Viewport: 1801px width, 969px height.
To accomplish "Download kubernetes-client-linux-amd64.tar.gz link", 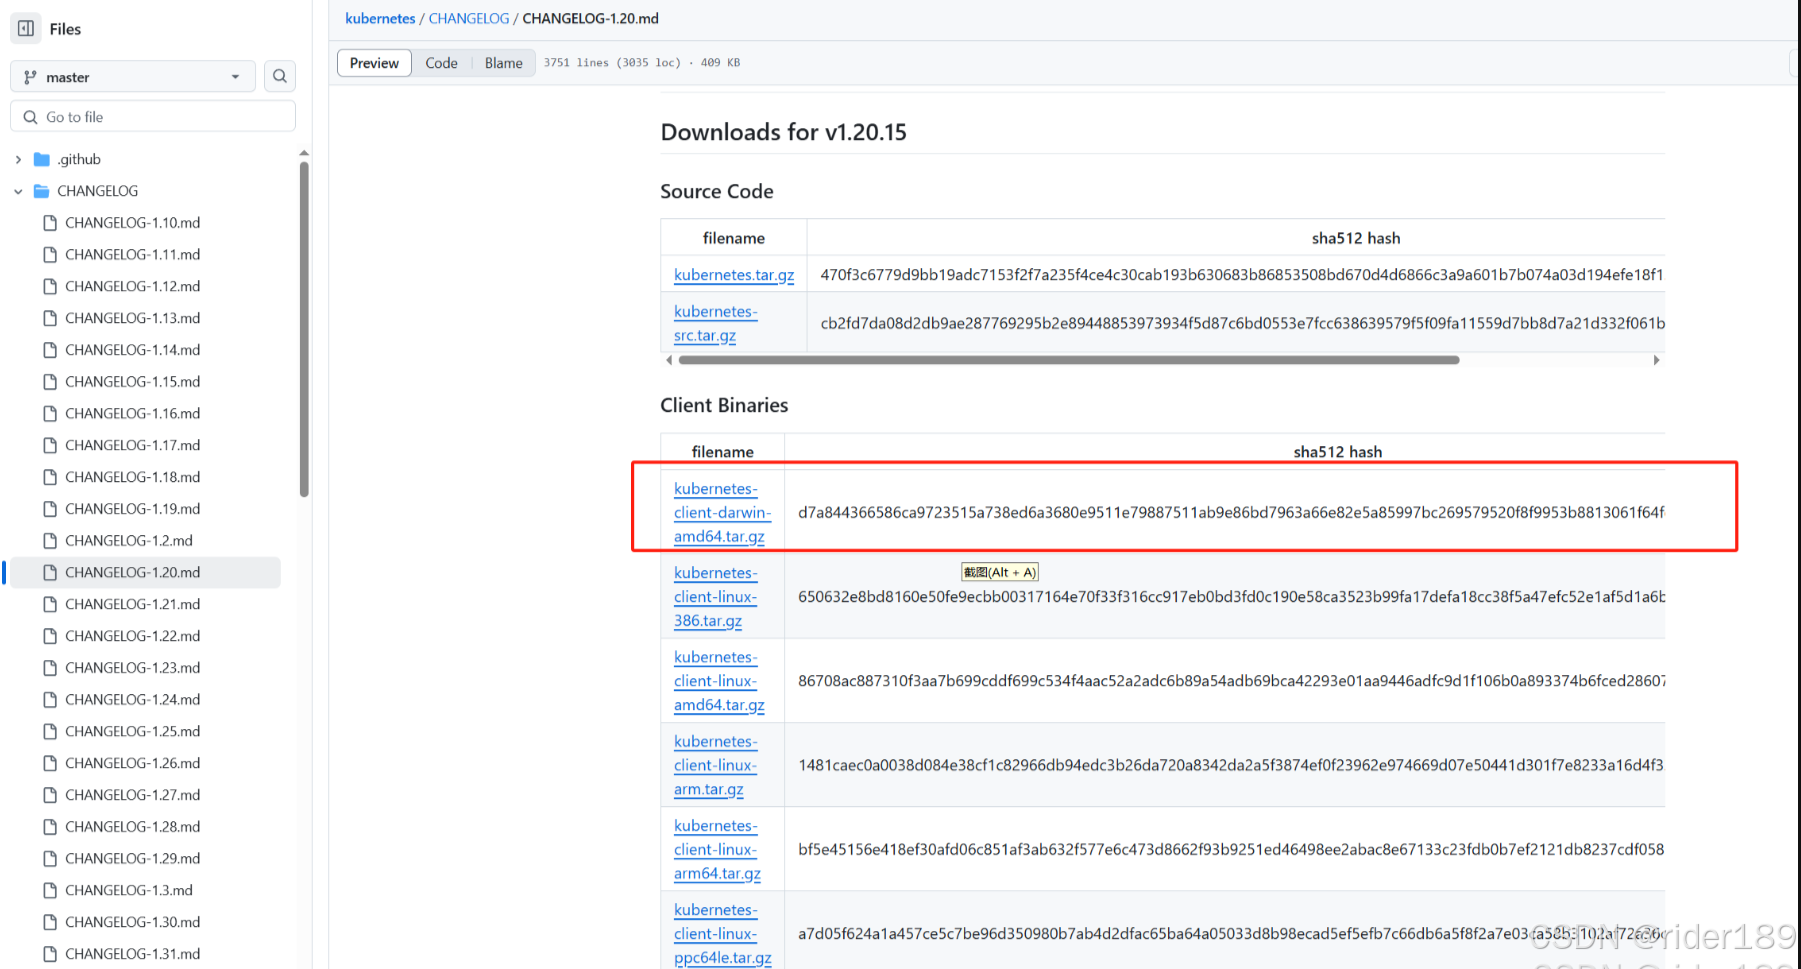I will point(719,681).
